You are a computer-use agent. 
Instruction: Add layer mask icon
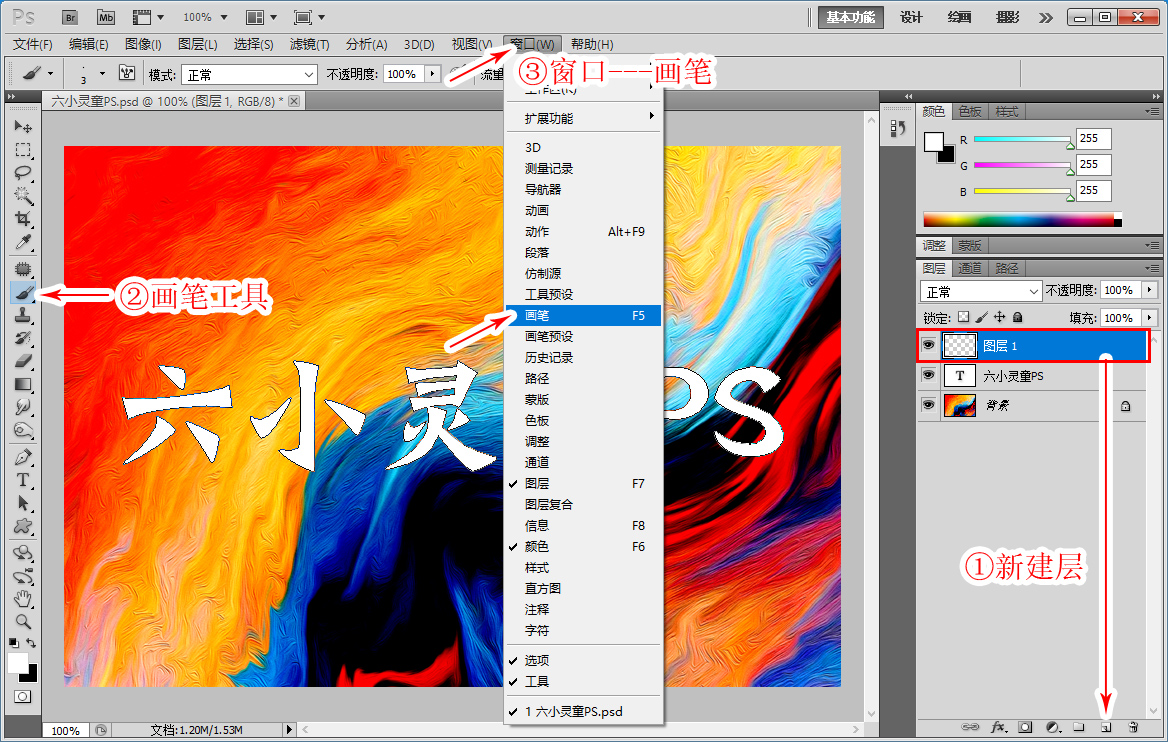click(1026, 727)
